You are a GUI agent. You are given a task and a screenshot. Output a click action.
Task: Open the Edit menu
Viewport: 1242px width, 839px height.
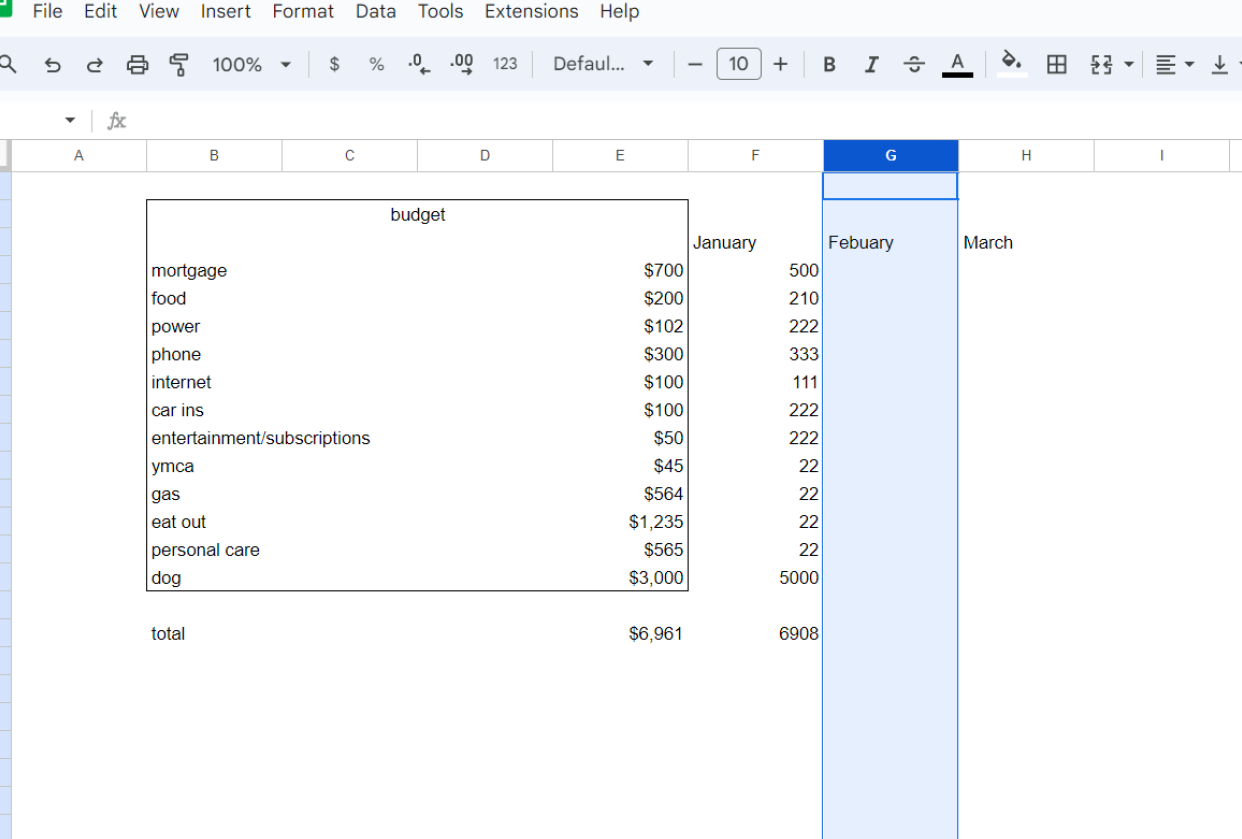pyautogui.click(x=100, y=12)
